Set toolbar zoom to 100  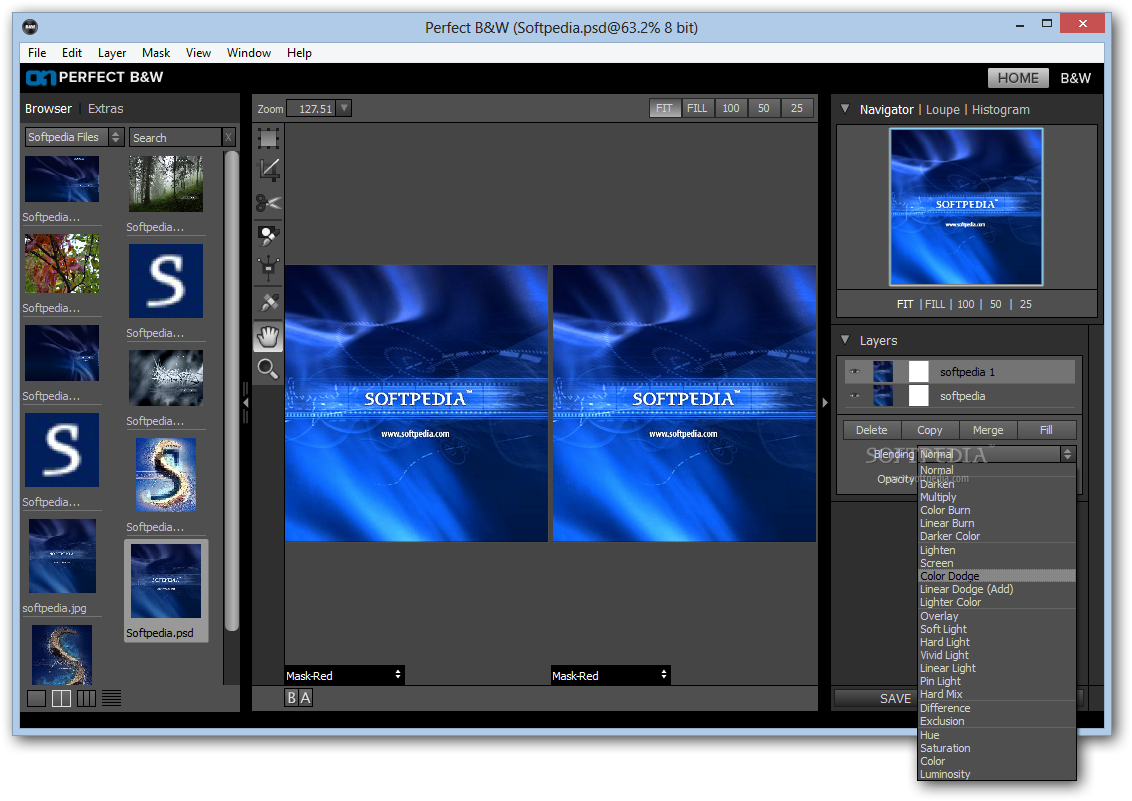tap(731, 108)
